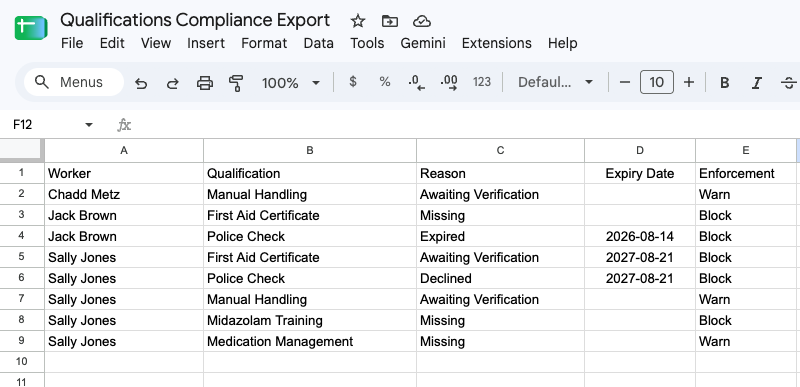Open the Edit menu
800x387 pixels.
pos(112,43)
